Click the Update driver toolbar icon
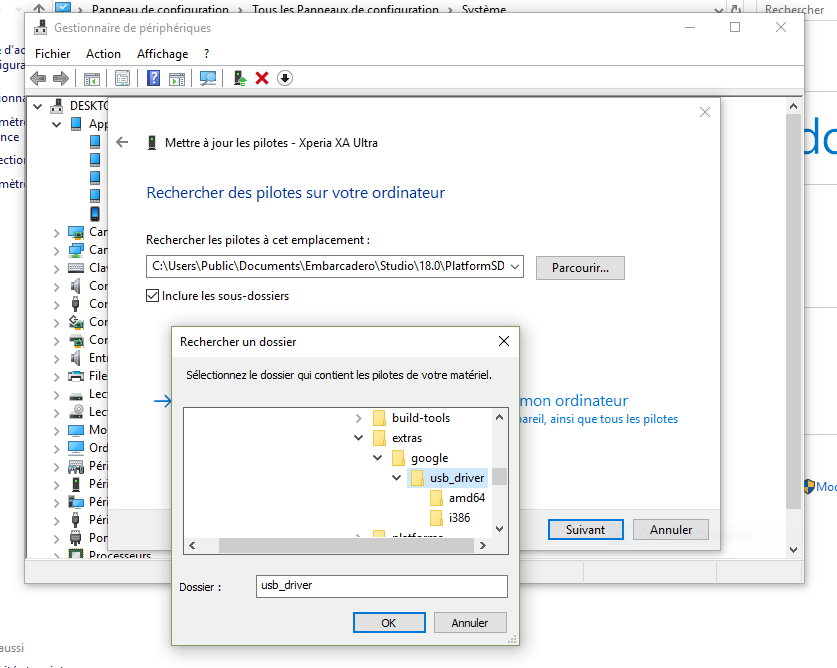The height and width of the screenshot is (668, 837). (x=240, y=78)
